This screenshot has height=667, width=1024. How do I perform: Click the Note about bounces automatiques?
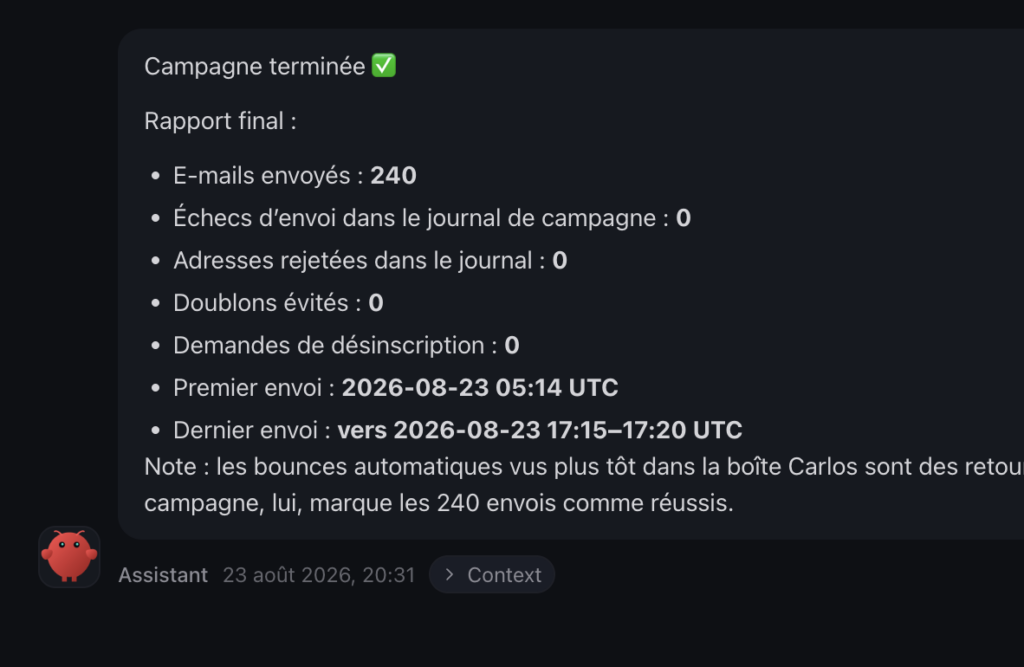tap(584, 467)
